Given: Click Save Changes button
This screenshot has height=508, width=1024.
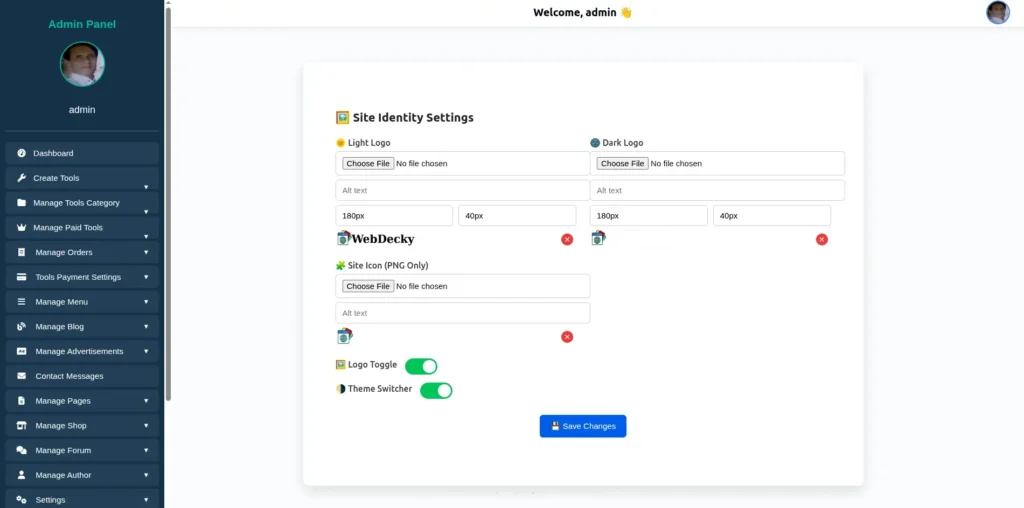Looking at the screenshot, I should point(583,426).
